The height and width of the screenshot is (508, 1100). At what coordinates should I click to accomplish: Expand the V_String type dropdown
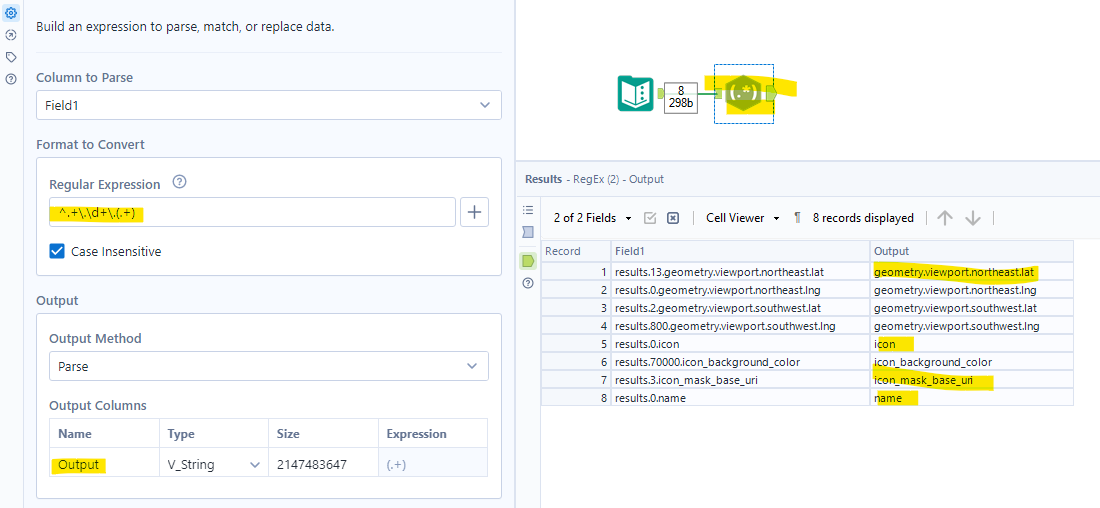(255, 465)
